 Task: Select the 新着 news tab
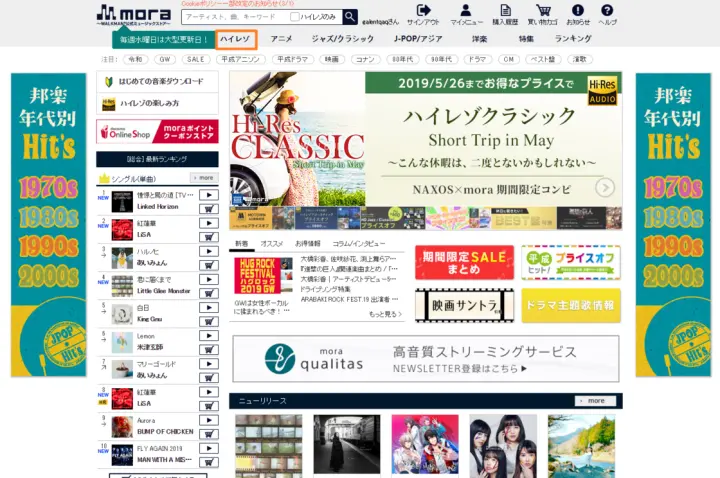pos(242,244)
